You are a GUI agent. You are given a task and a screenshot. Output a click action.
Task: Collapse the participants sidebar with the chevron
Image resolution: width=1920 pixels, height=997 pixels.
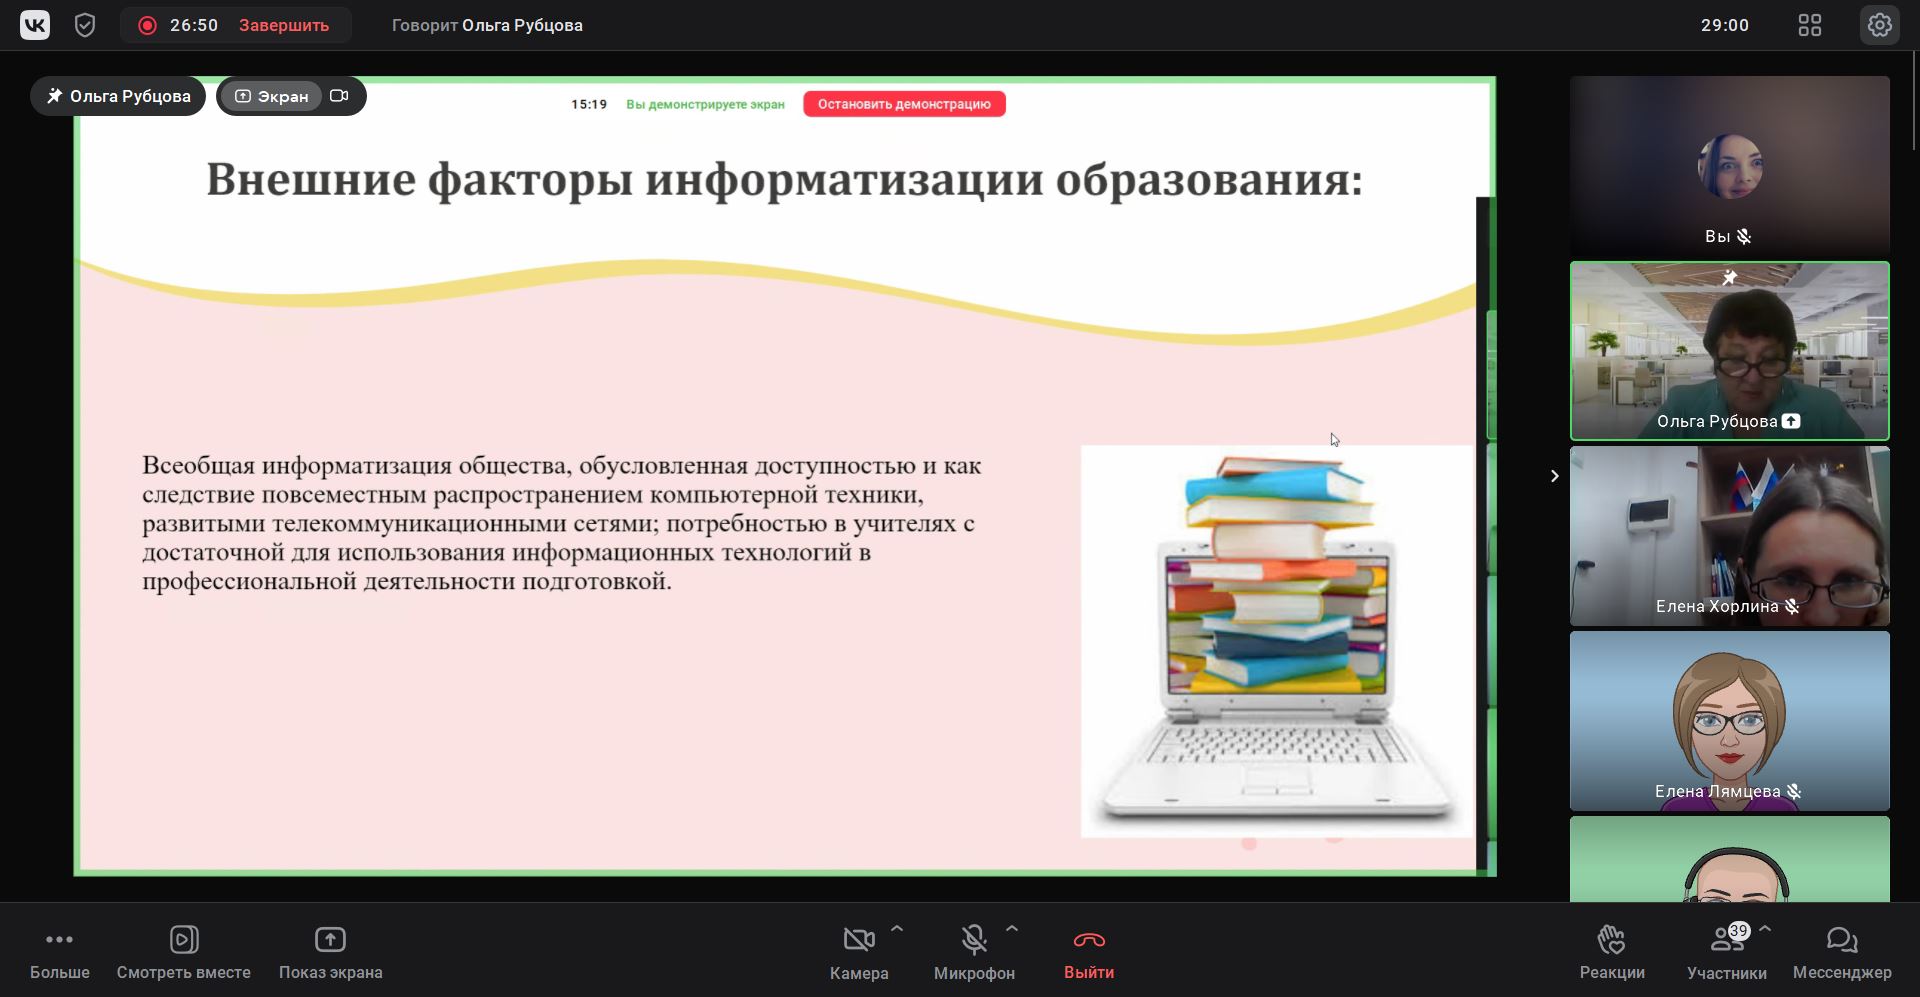coord(1554,476)
